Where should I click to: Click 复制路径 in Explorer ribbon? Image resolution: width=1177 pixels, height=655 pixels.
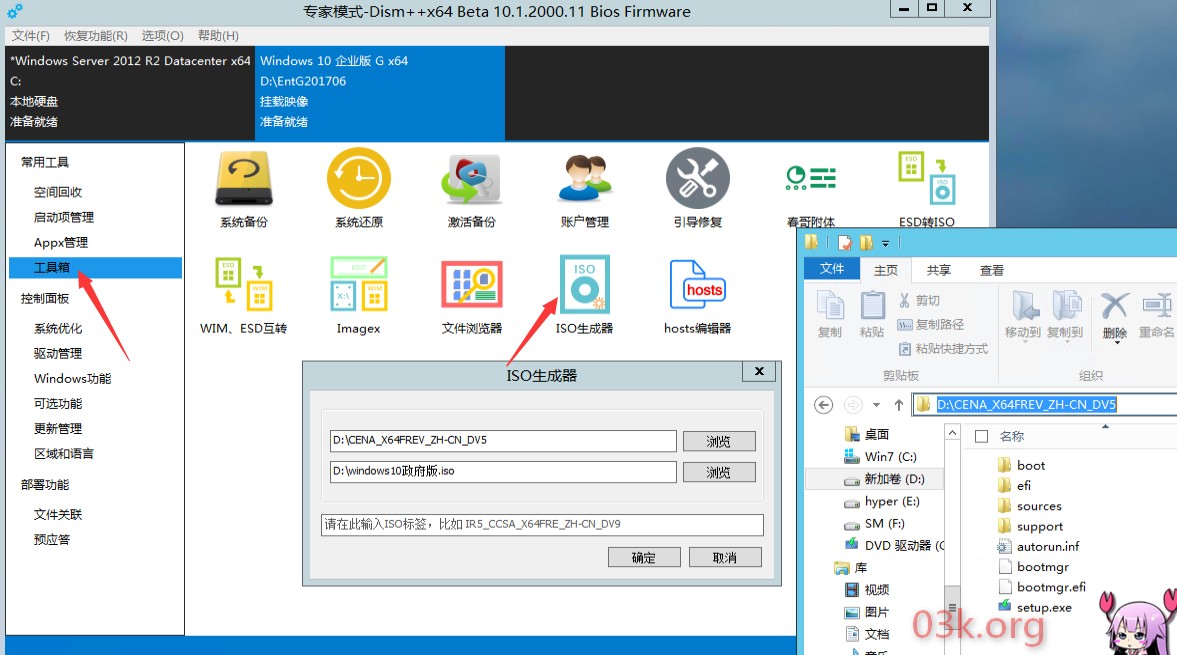click(931, 324)
